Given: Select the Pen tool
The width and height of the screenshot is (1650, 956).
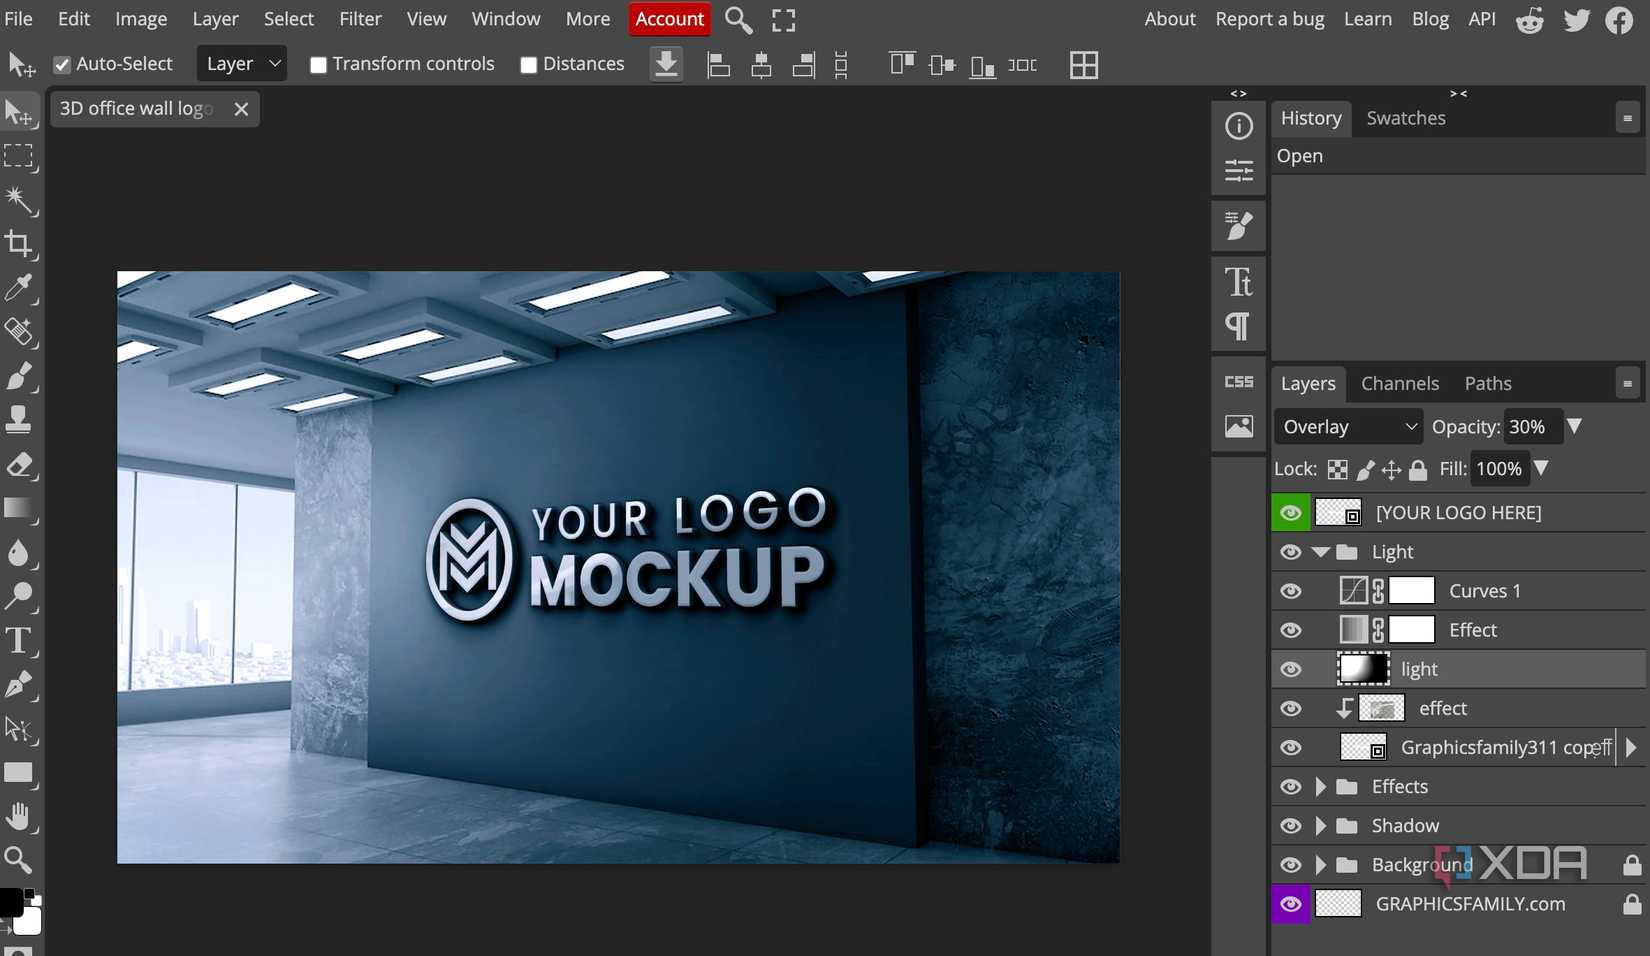Looking at the screenshot, I should [x=20, y=685].
